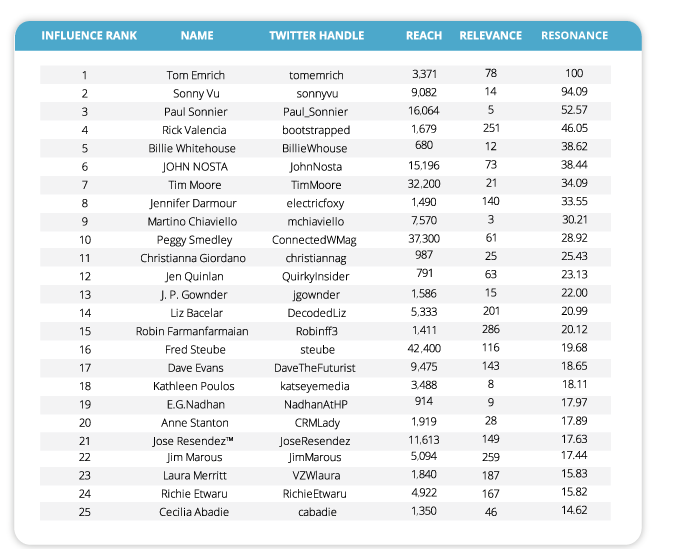
Task: Click the RELEVANCE column header
Action: (x=490, y=36)
